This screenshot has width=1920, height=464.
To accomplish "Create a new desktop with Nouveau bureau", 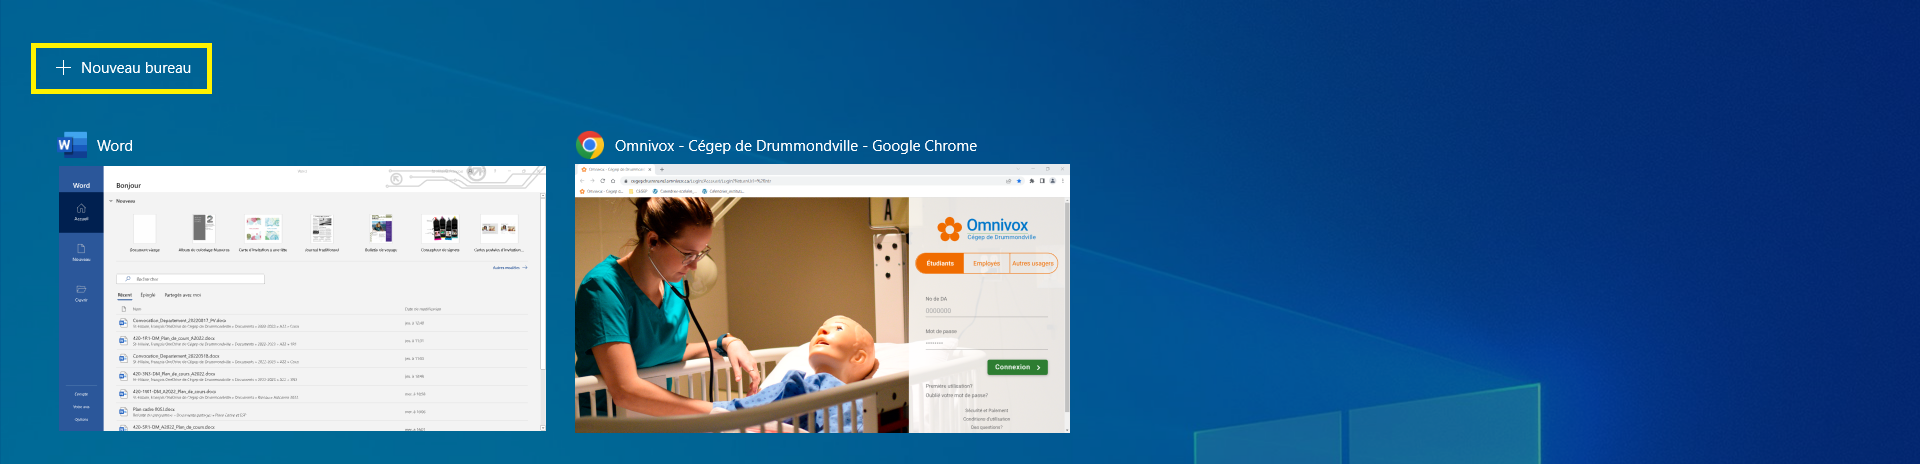I will (121, 68).
